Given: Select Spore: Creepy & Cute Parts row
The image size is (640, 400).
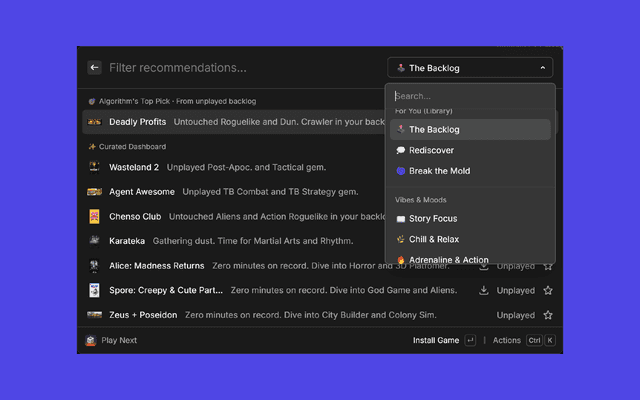Looking at the screenshot, I should pos(320,290).
